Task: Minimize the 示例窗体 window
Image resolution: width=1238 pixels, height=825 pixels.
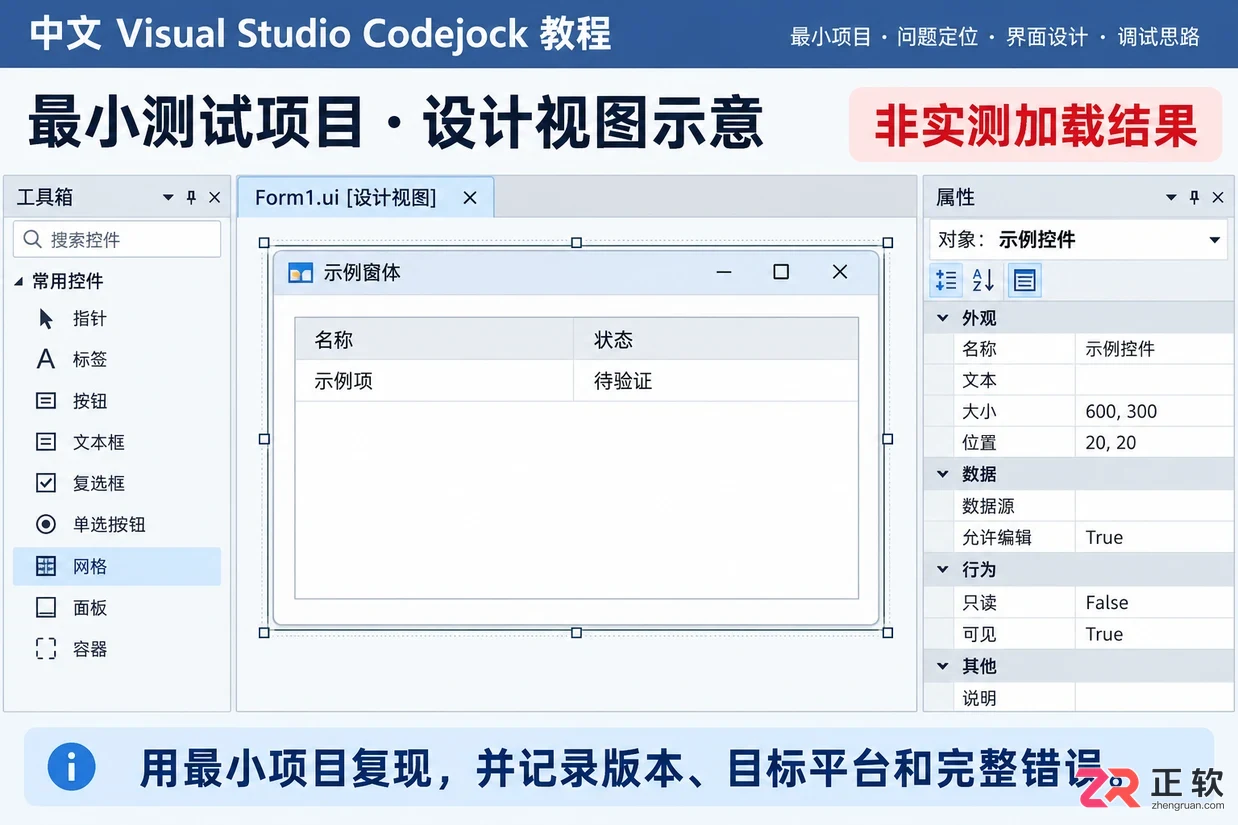Action: [x=725, y=272]
